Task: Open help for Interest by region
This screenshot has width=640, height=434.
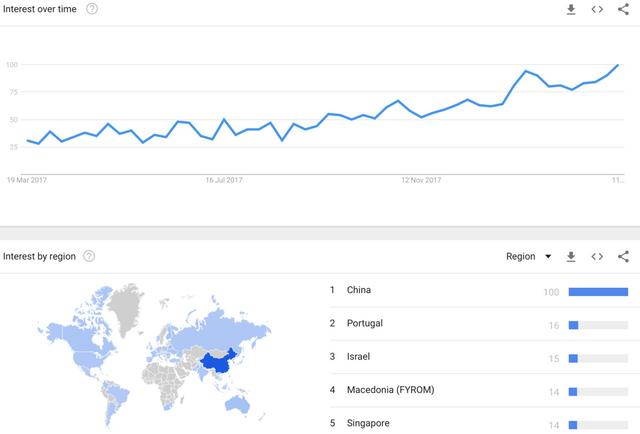Action: [x=89, y=256]
